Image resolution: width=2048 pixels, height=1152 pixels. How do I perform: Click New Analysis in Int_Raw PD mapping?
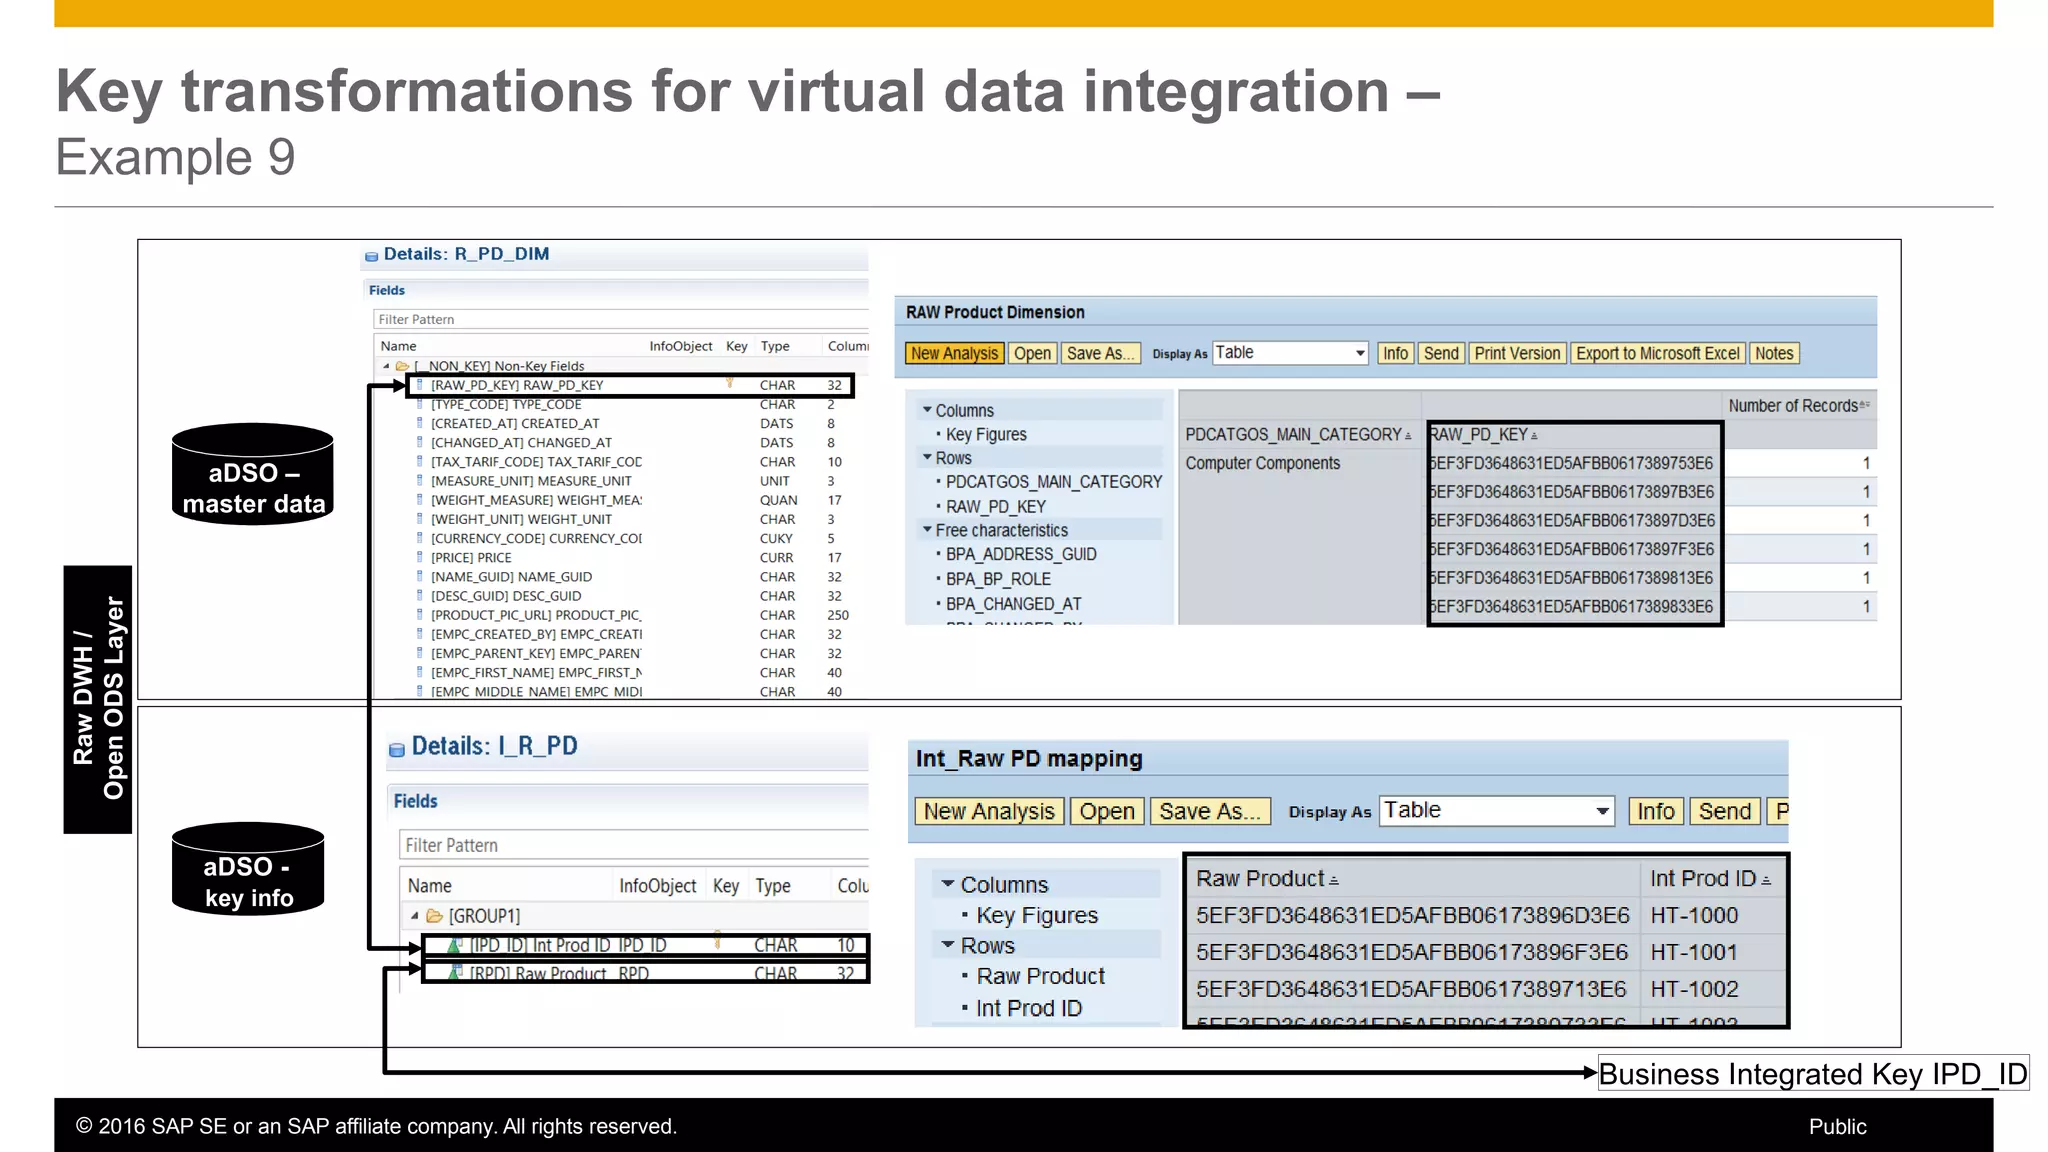click(989, 811)
